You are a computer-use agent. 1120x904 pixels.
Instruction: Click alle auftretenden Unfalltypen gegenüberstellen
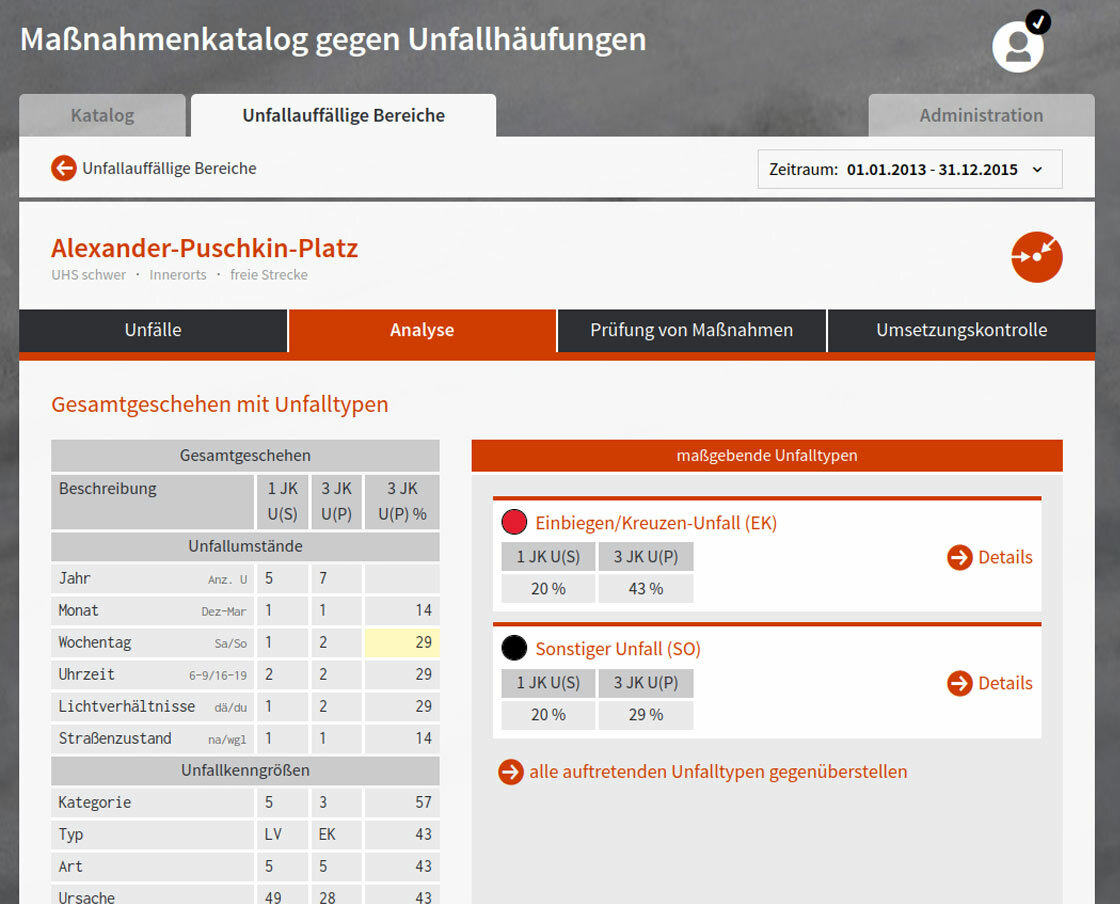[x=716, y=772]
